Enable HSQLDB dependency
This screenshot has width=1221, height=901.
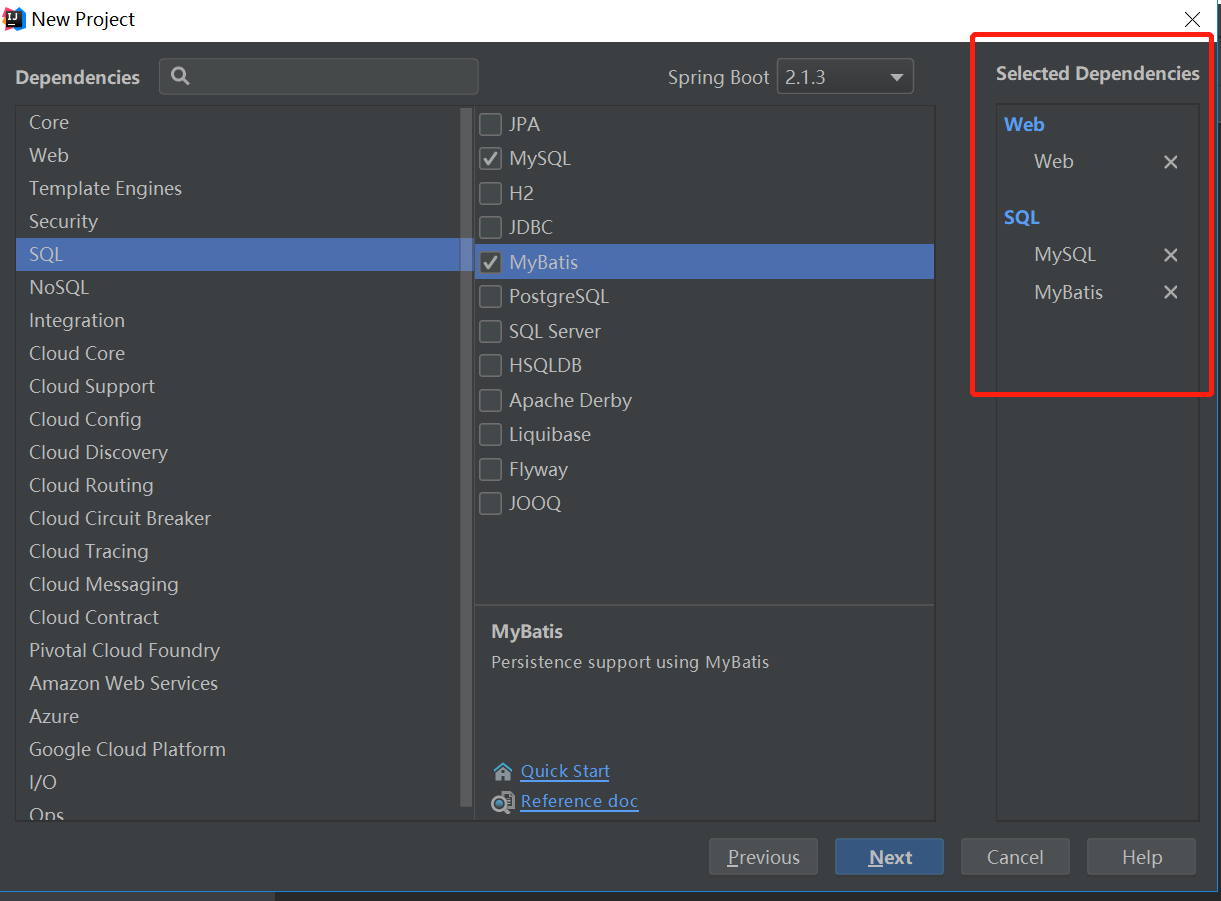[491, 365]
